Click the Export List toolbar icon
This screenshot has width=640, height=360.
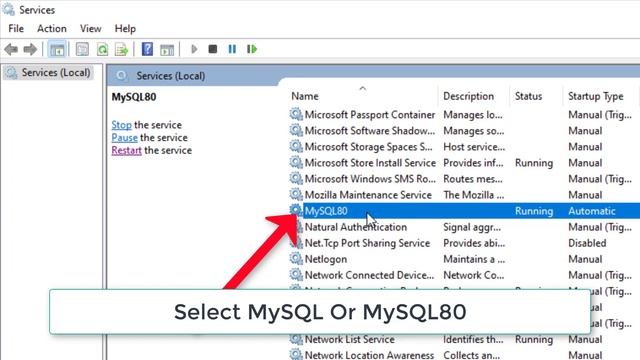(x=121, y=49)
